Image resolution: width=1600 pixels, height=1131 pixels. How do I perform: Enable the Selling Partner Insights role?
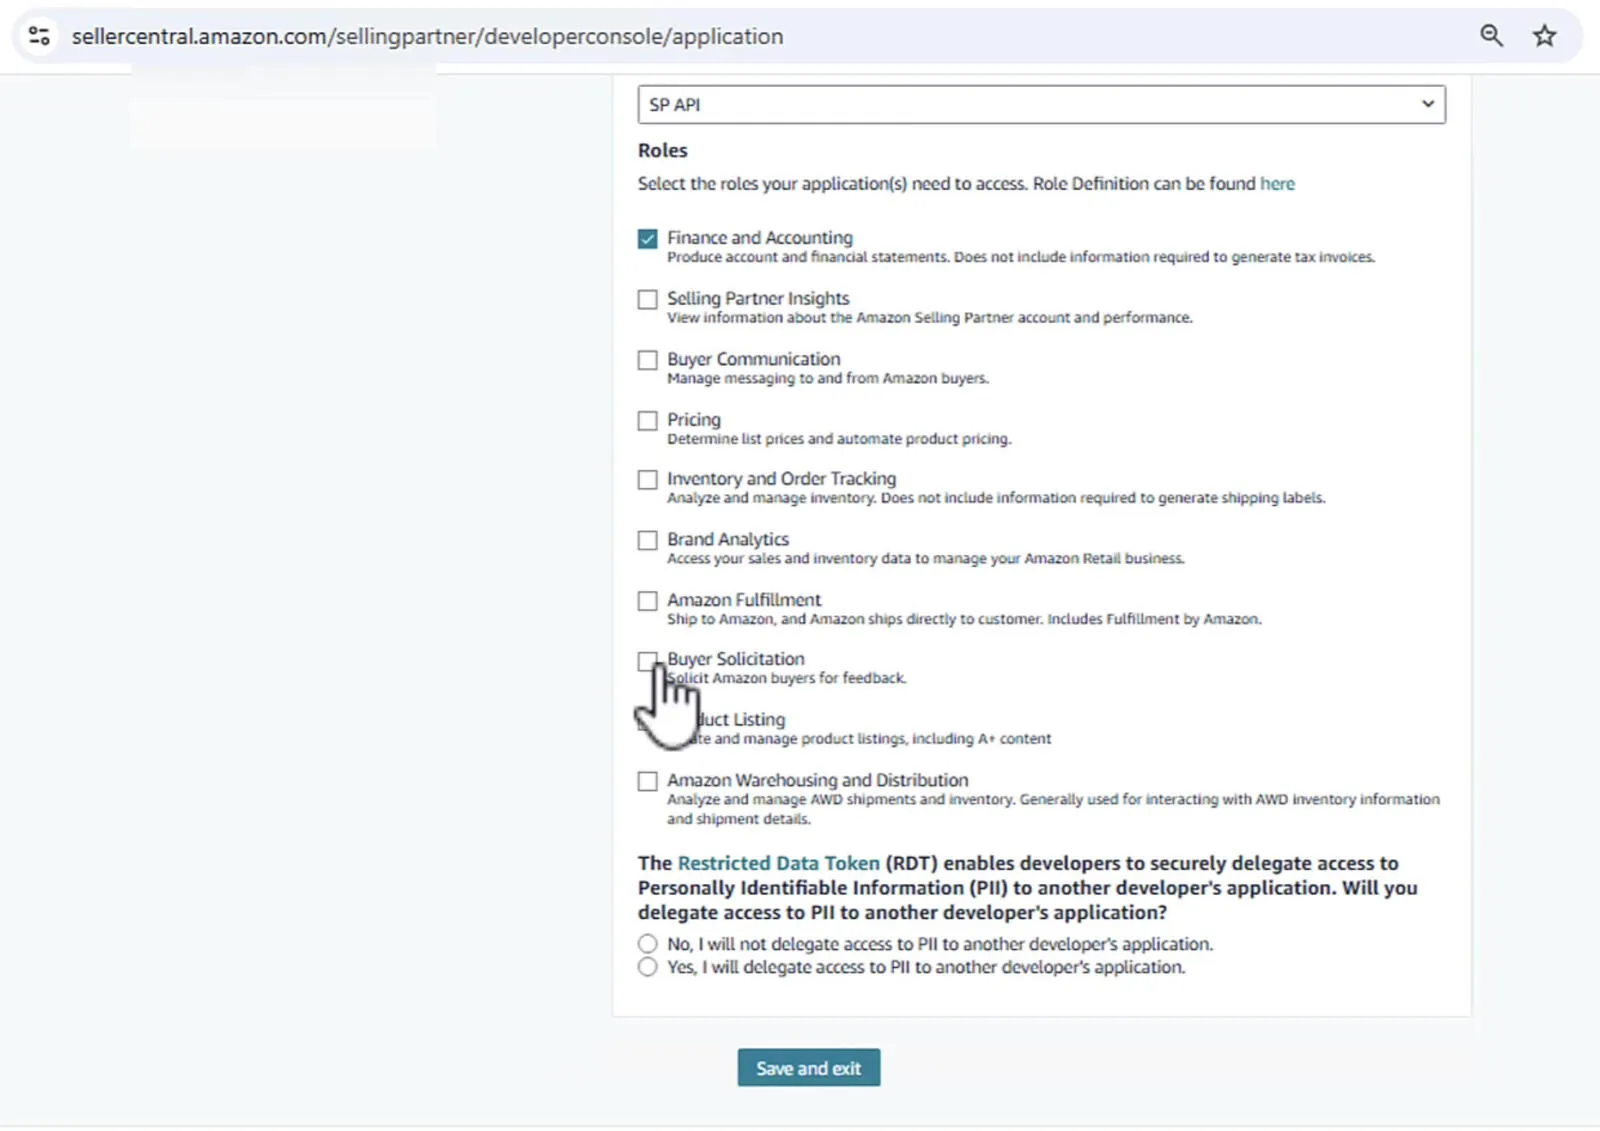click(647, 299)
